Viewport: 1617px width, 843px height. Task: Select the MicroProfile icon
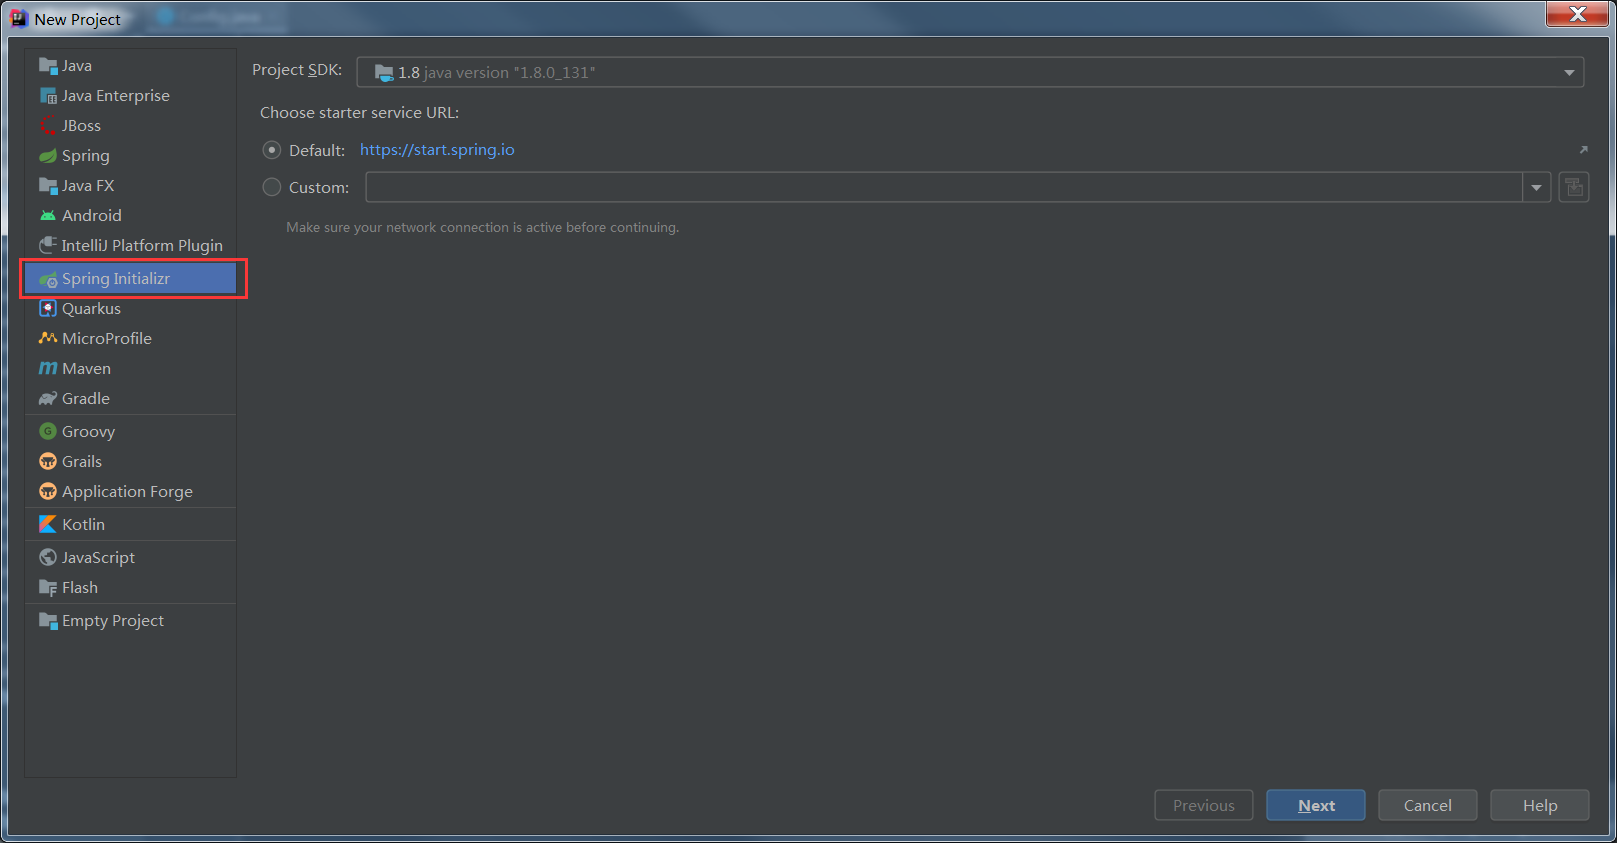[48, 339]
